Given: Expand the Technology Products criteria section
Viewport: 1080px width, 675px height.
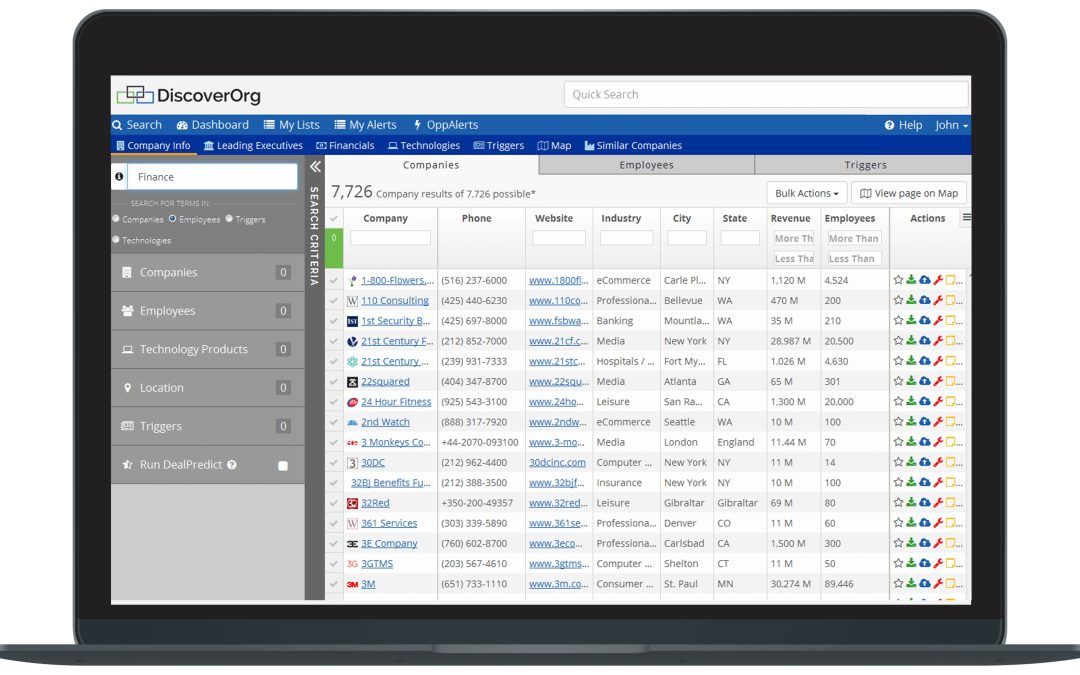Looking at the screenshot, I should coord(207,349).
